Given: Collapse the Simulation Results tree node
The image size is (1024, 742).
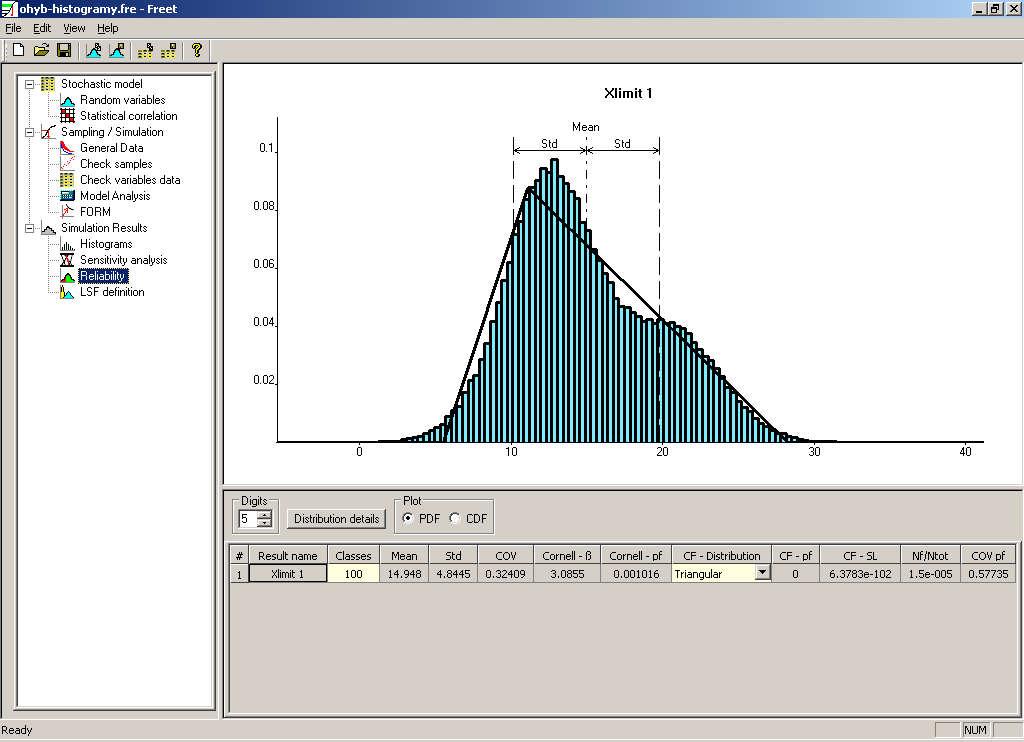Looking at the screenshot, I should point(29,229).
